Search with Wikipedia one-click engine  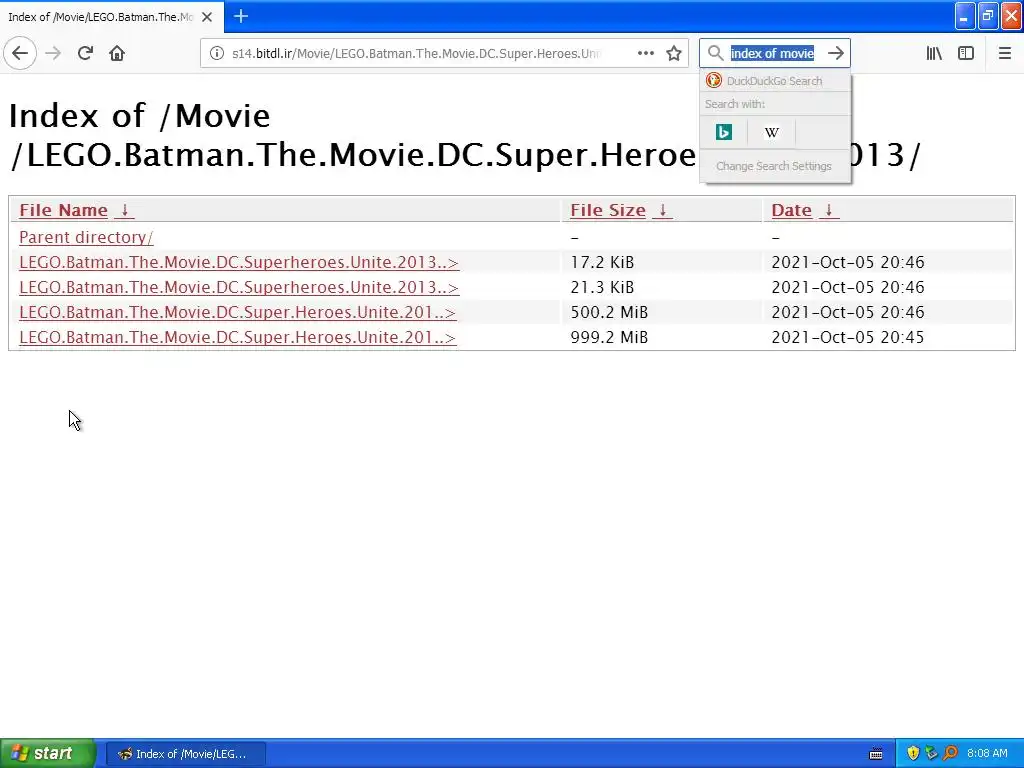click(772, 132)
